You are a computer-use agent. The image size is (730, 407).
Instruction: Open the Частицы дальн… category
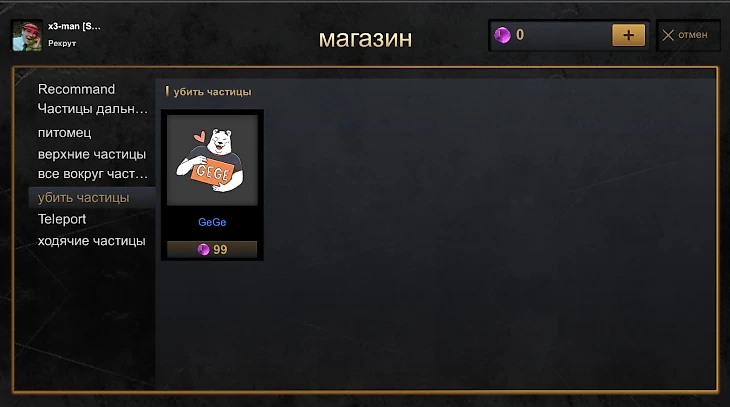click(x=92, y=109)
